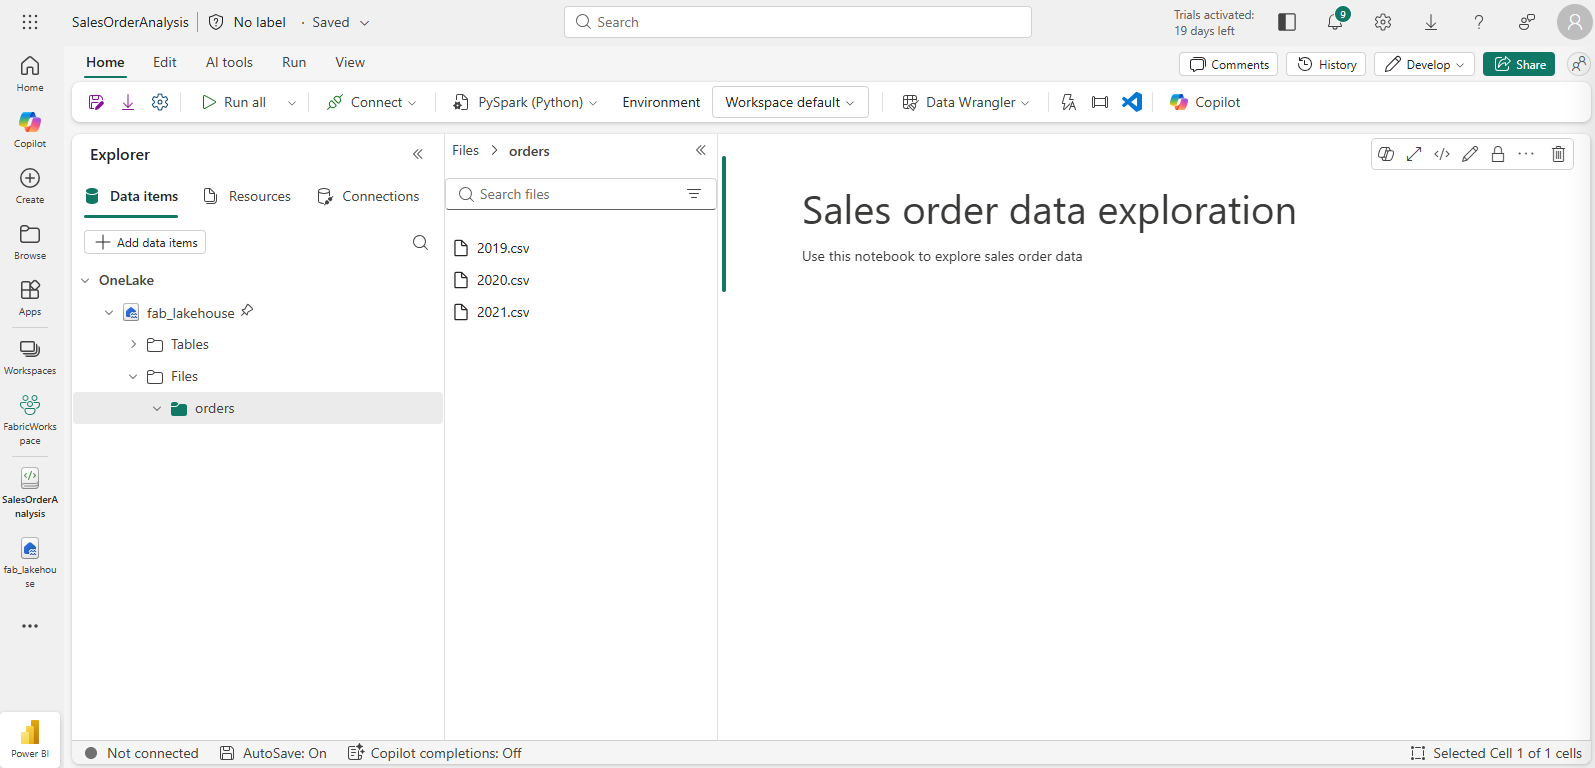Collapse the Files folder

(x=133, y=376)
